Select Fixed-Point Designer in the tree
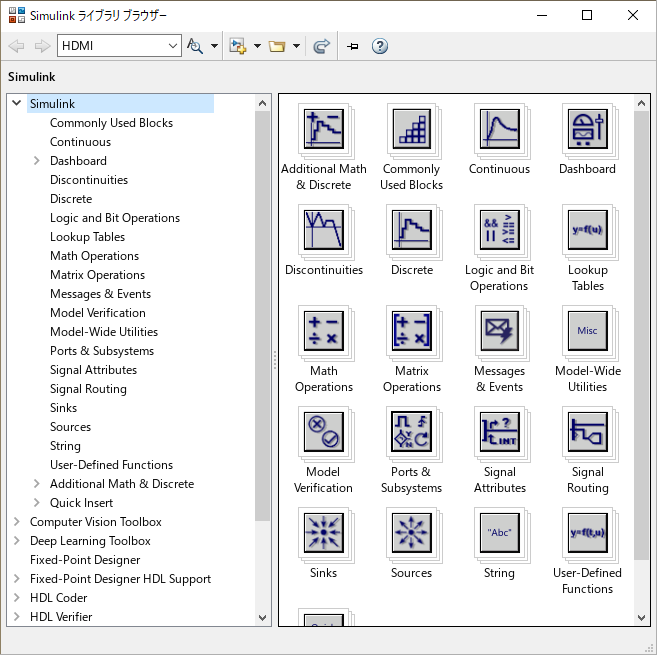The height and width of the screenshot is (655, 657). [x=85, y=560]
